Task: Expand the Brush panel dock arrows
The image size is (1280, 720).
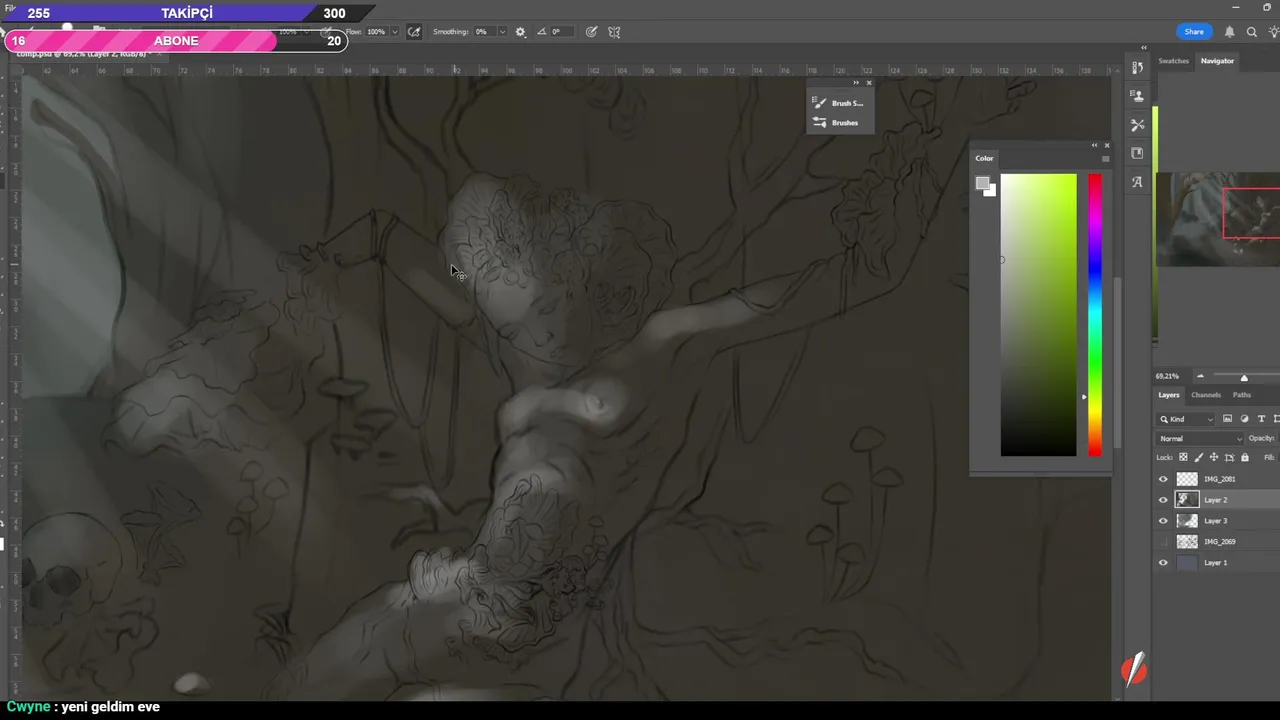Action: pyautogui.click(x=856, y=83)
